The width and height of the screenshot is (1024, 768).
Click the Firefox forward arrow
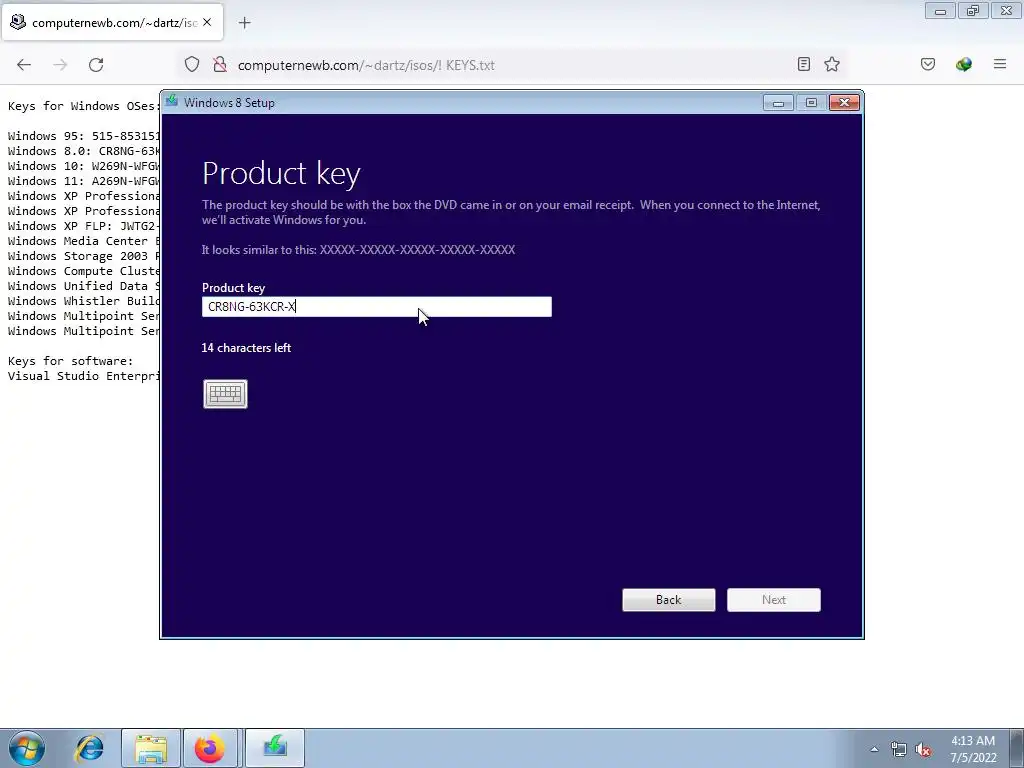60,65
